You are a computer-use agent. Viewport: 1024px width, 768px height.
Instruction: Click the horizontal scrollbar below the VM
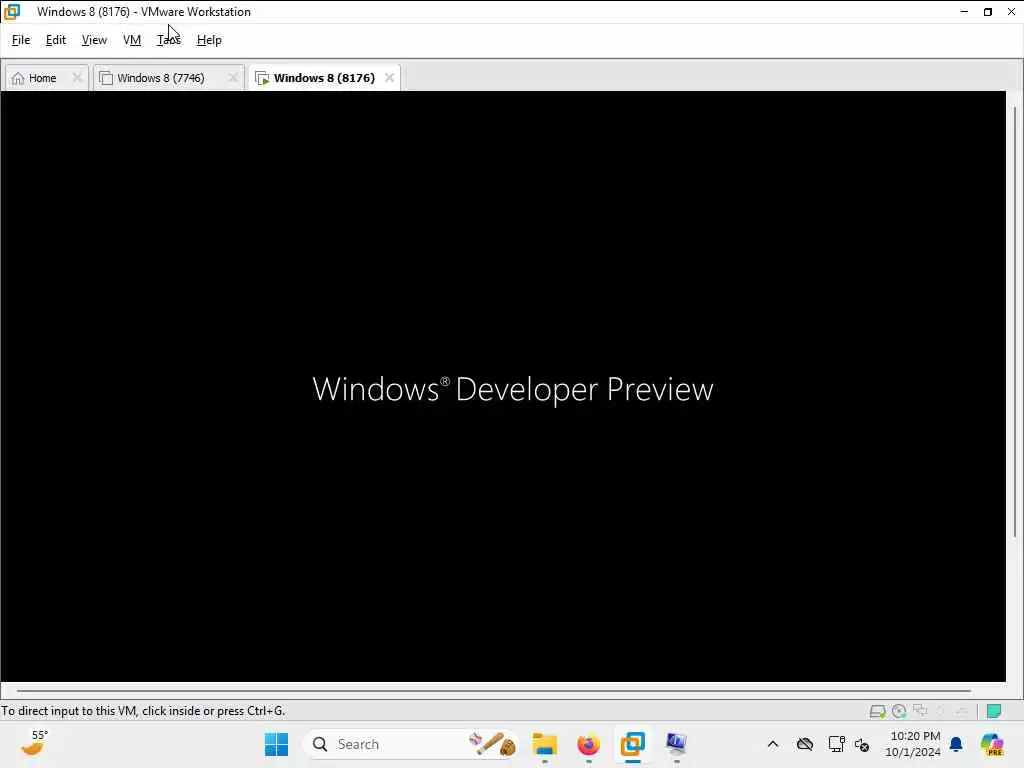pos(494,690)
